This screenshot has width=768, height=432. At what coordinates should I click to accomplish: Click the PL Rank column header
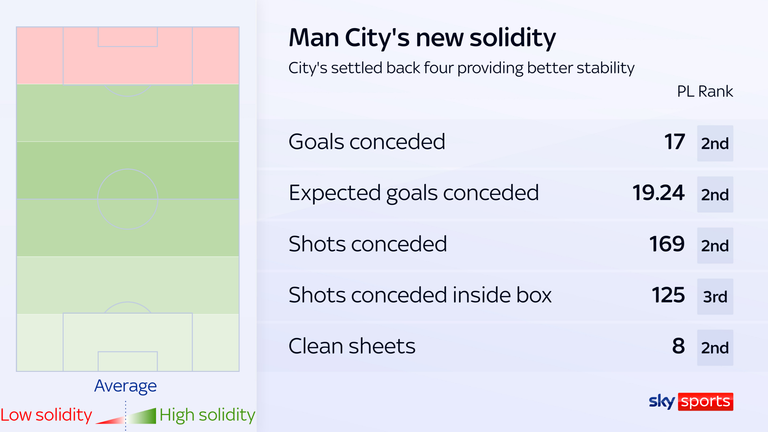[705, 92]
